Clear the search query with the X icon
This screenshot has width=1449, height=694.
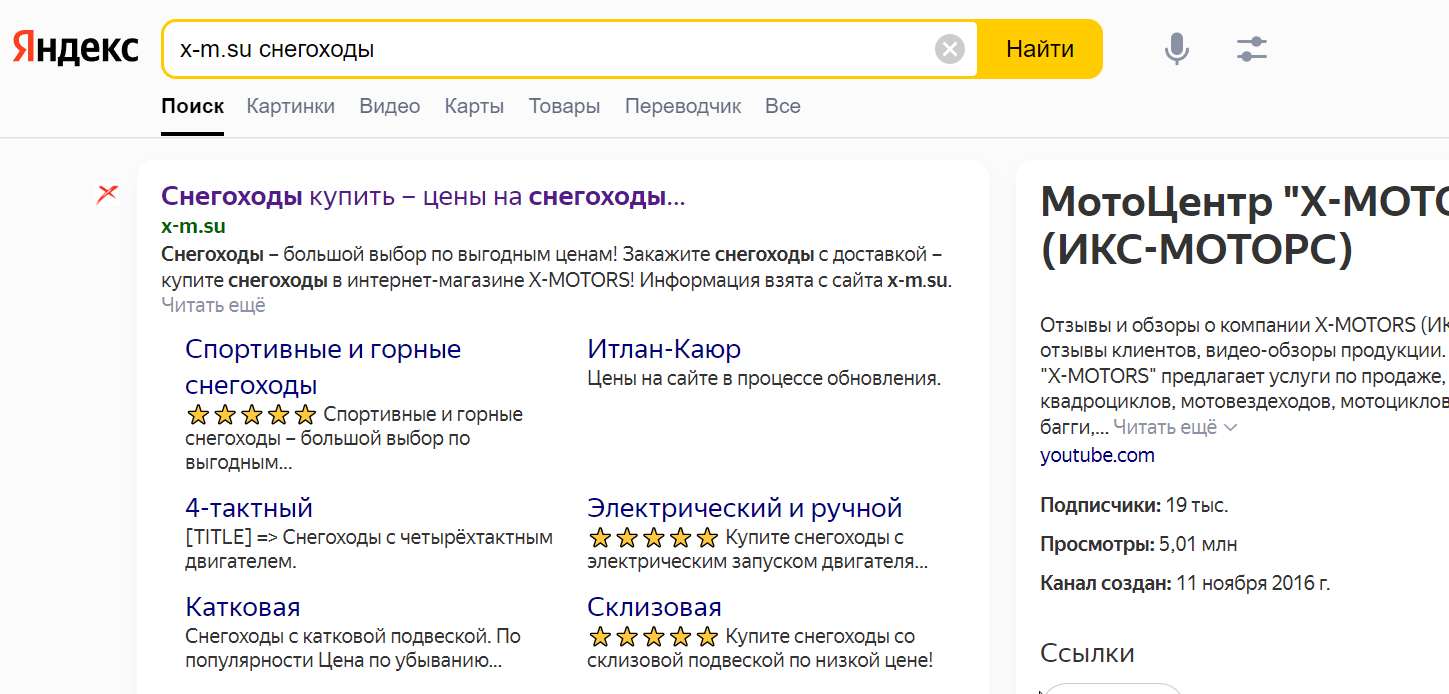pyautogui.click(x=950, y=49)
